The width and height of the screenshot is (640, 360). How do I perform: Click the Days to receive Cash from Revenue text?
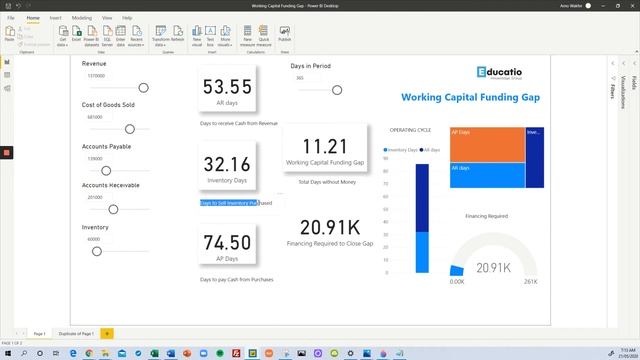coord(239,123)
